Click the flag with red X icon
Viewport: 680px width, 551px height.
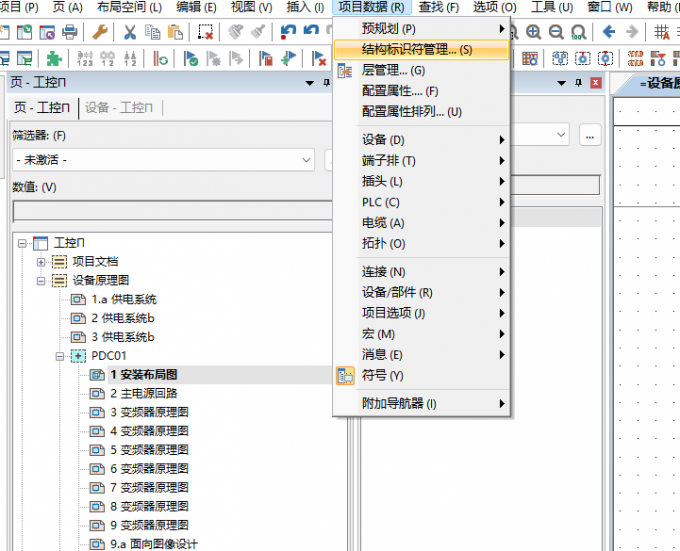click(319, 58)
